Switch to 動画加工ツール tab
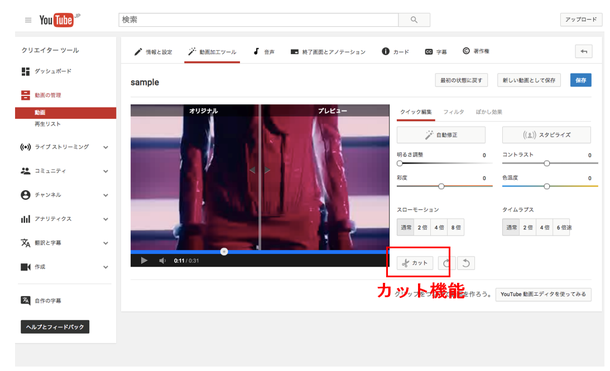Screen dimensions: 610x371 coord(212,52)
